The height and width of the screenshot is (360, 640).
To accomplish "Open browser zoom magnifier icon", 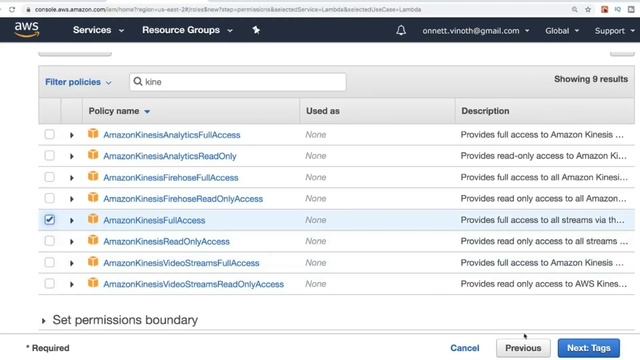I will pyautogui.click(x=574, y=9).
